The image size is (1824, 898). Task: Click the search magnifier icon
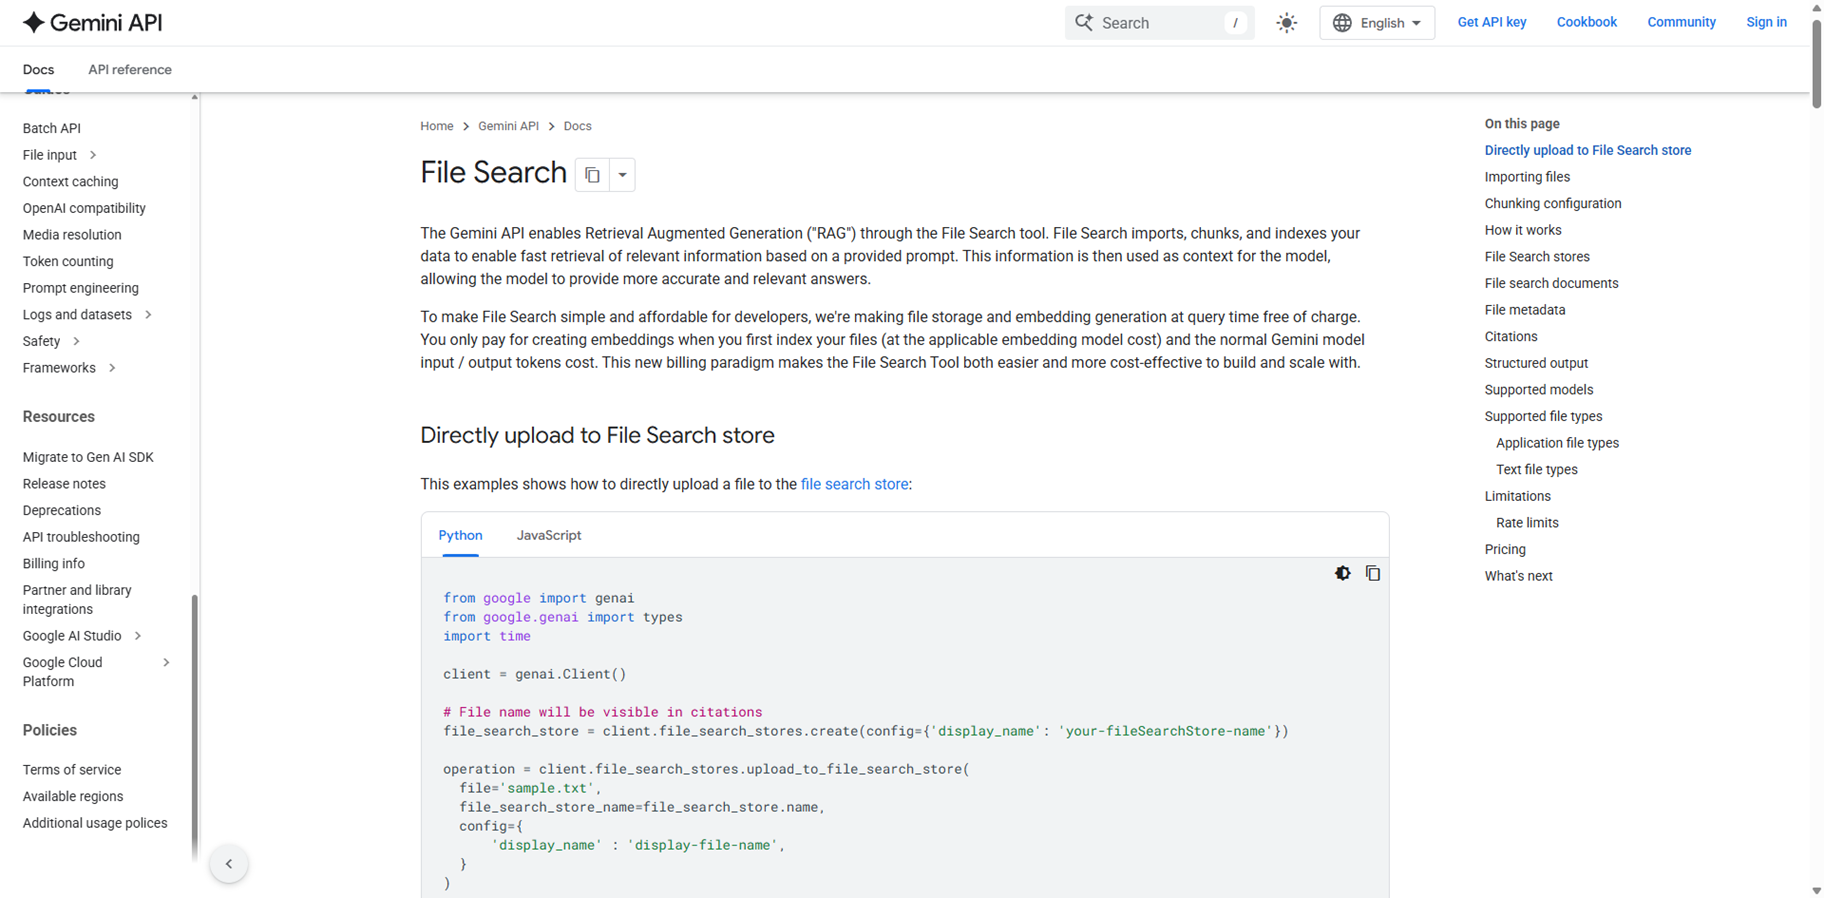(1084, 22)
